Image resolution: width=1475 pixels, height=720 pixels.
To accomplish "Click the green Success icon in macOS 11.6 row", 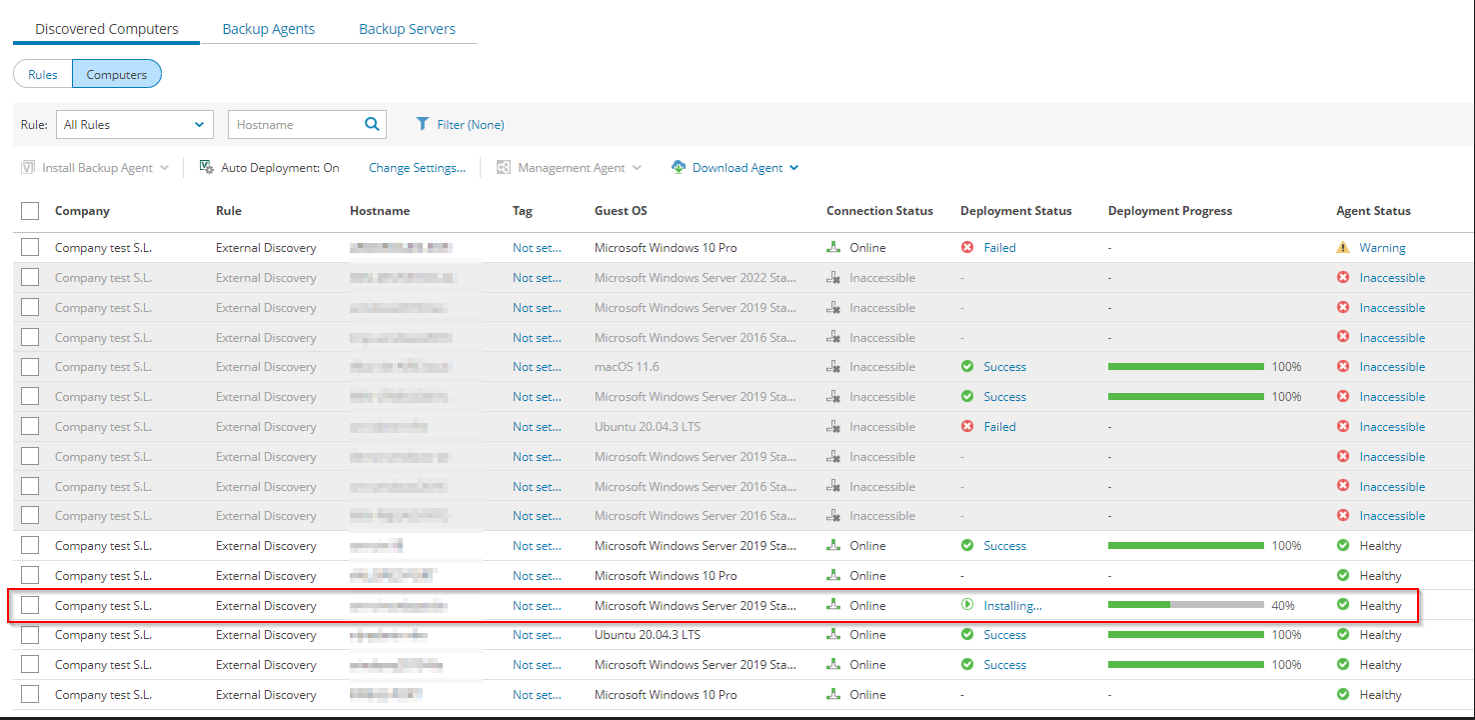I will (x=967, y=367).
